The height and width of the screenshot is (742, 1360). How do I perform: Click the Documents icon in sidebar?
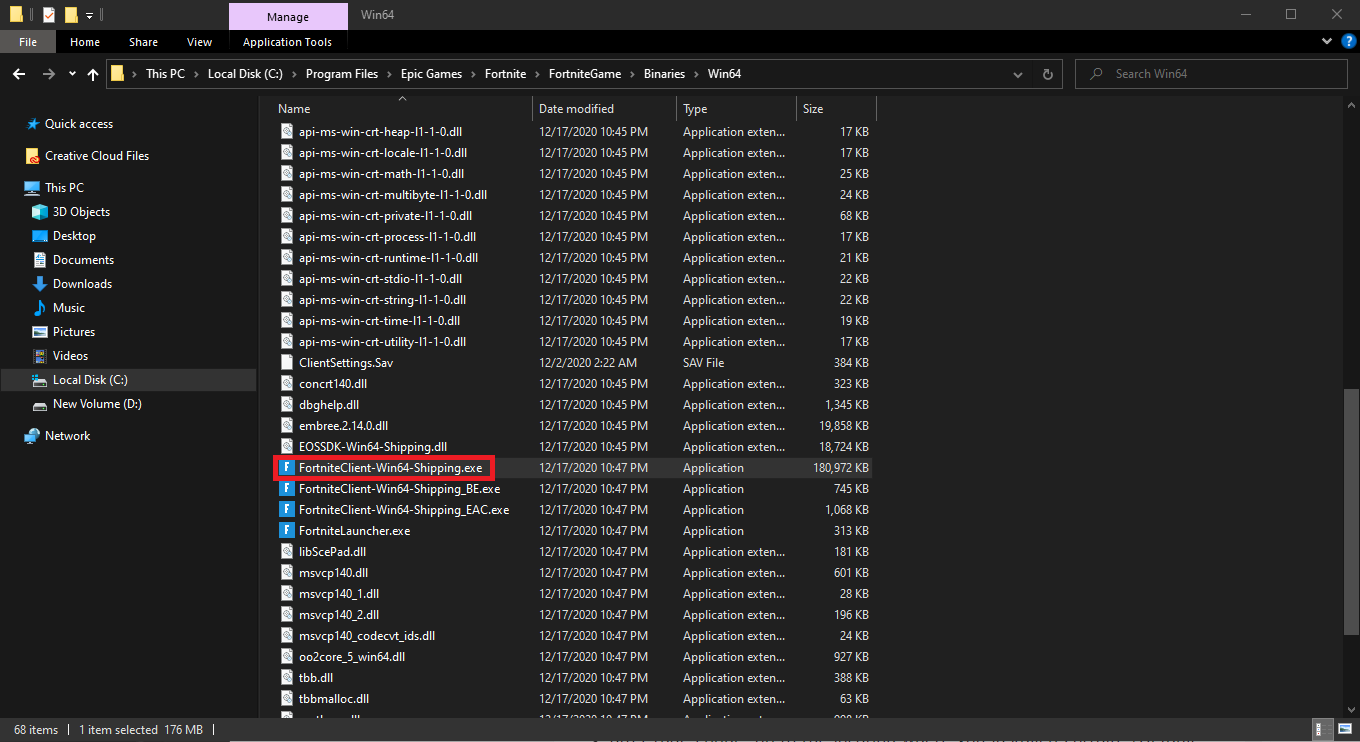40,260
